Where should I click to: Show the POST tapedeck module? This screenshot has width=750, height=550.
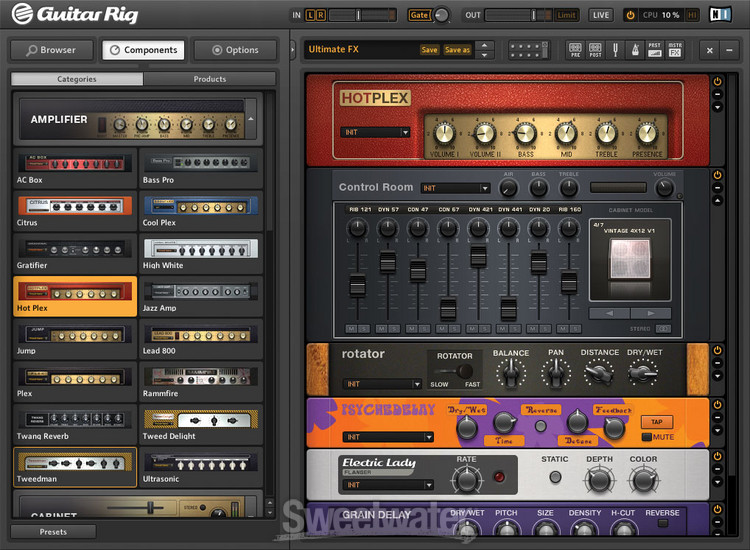tap(595, 49)
